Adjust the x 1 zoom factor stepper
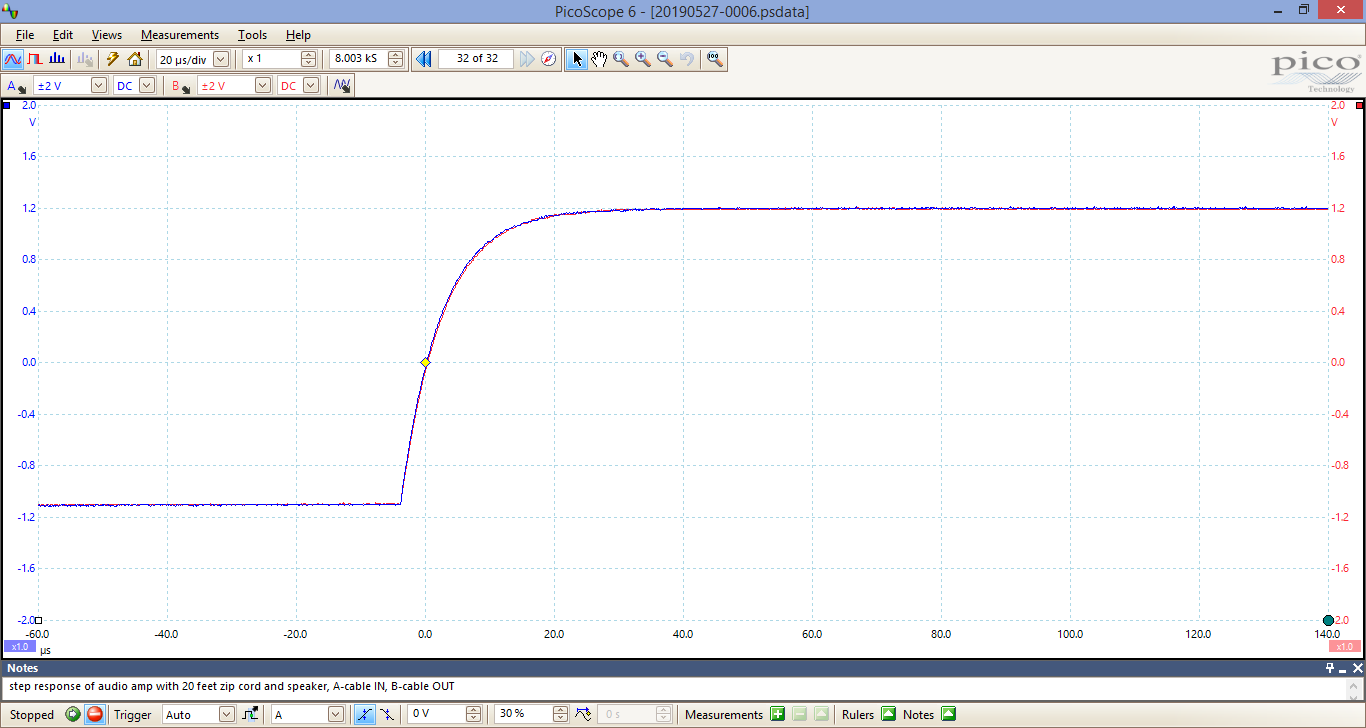Screen dimensions: 1366x728 [308, 59]
